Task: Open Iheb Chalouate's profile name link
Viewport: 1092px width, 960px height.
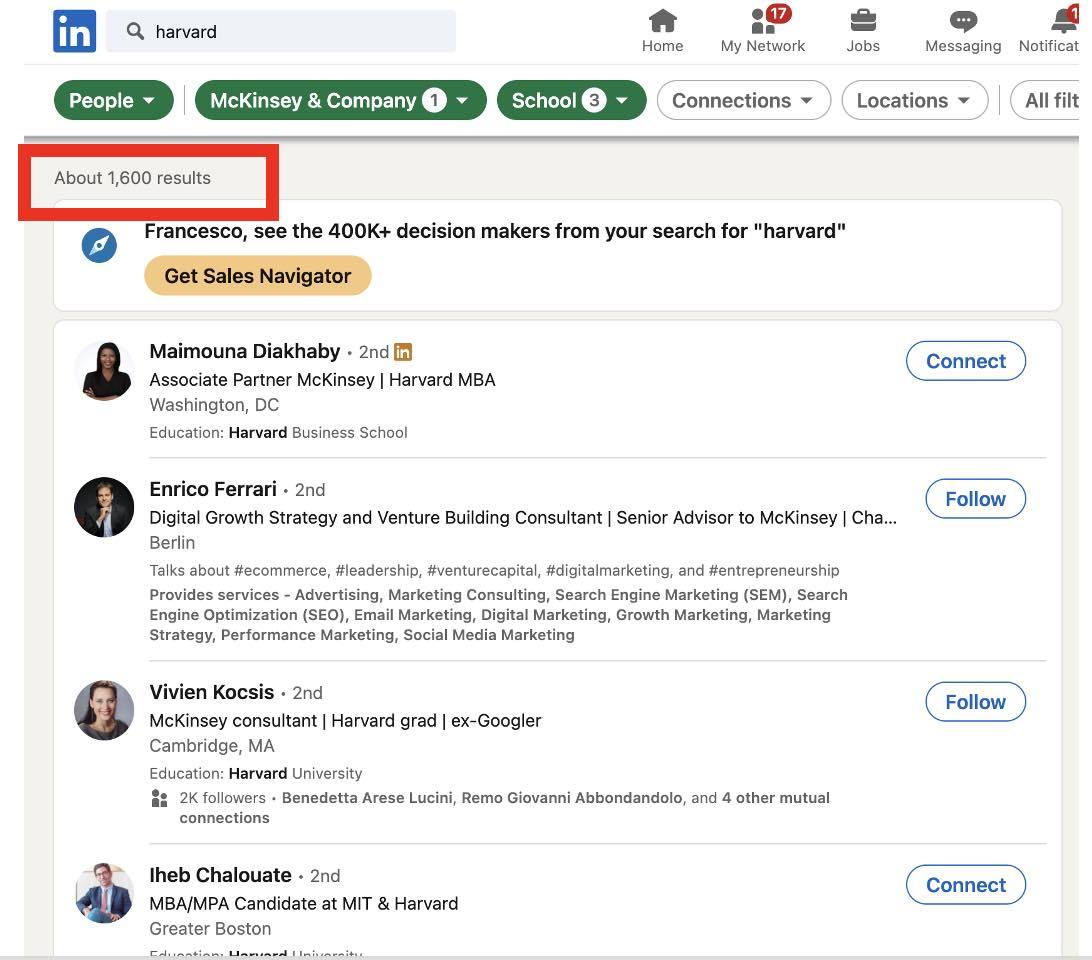Action: pos(221,875)
